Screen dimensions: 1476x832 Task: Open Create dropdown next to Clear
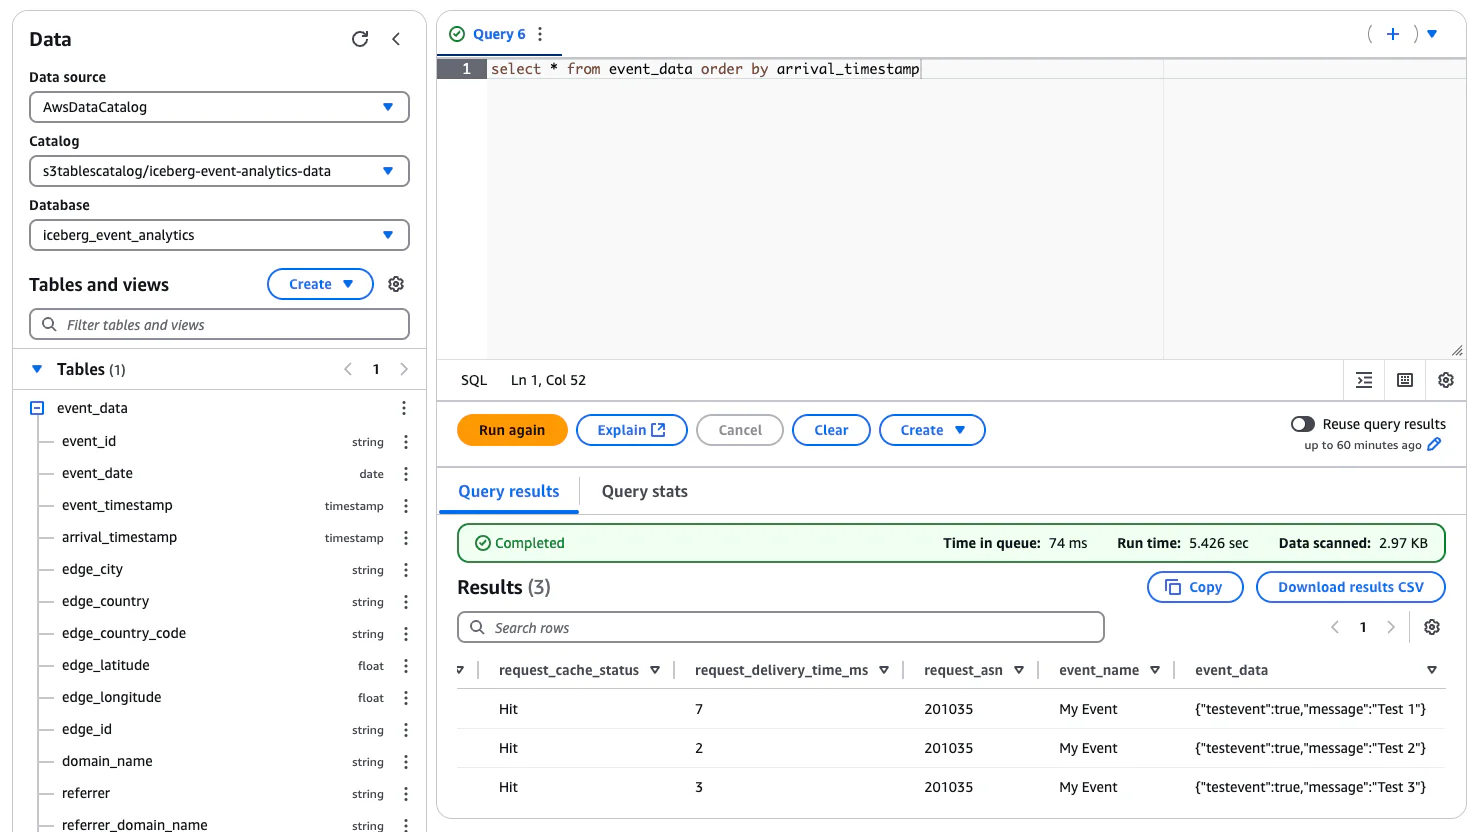point(932,430)
